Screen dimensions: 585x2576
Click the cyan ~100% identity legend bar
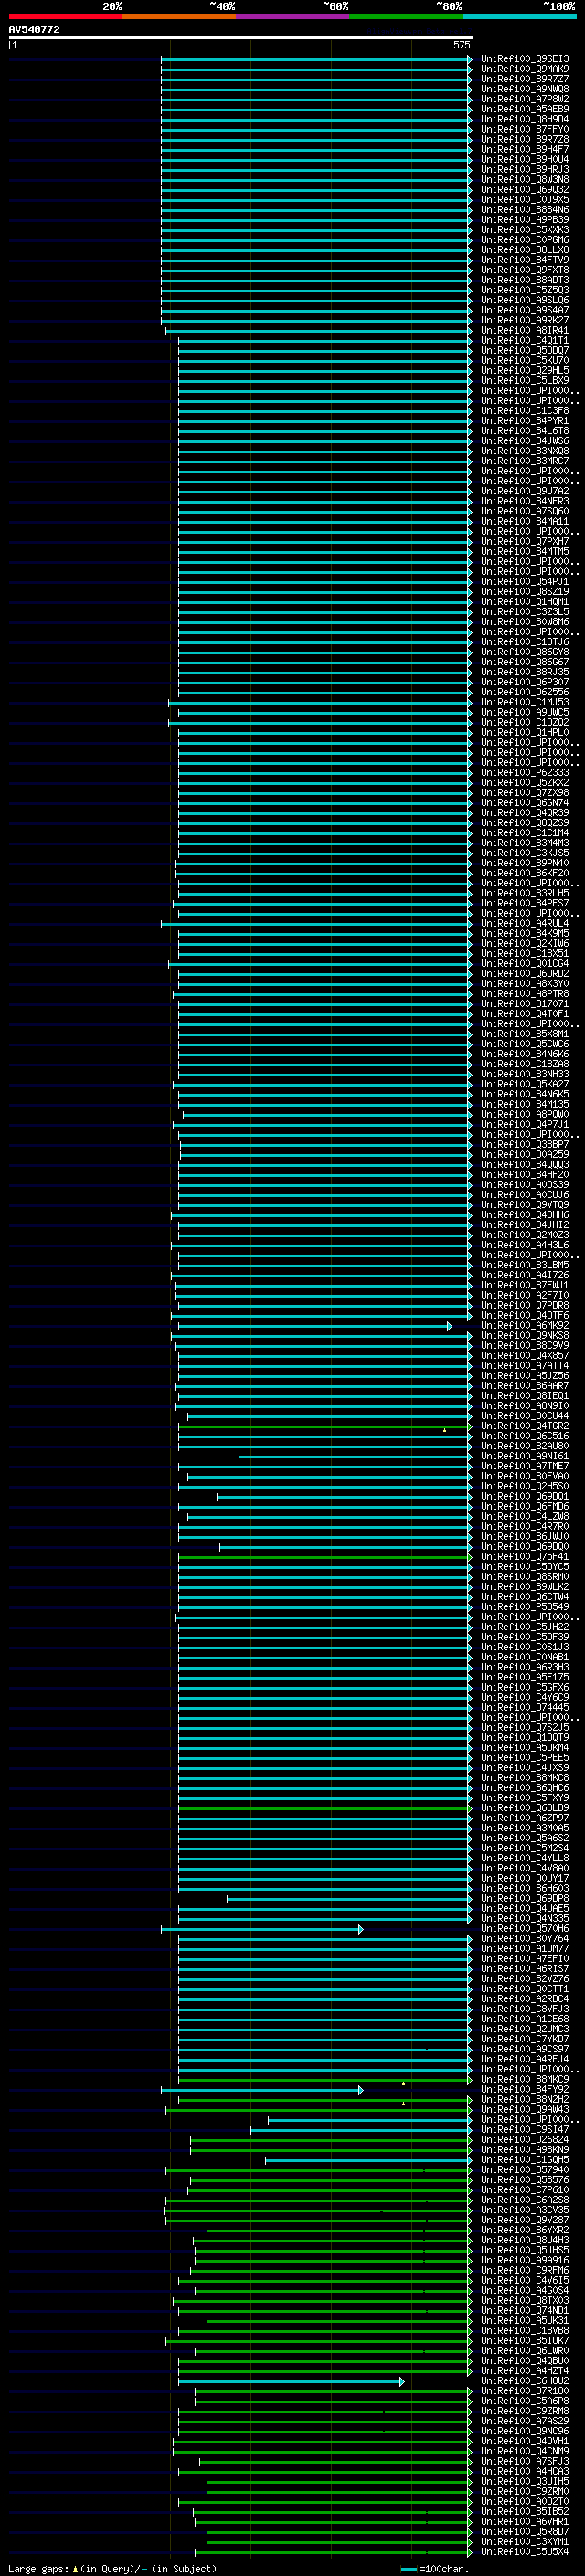point(519,16)
